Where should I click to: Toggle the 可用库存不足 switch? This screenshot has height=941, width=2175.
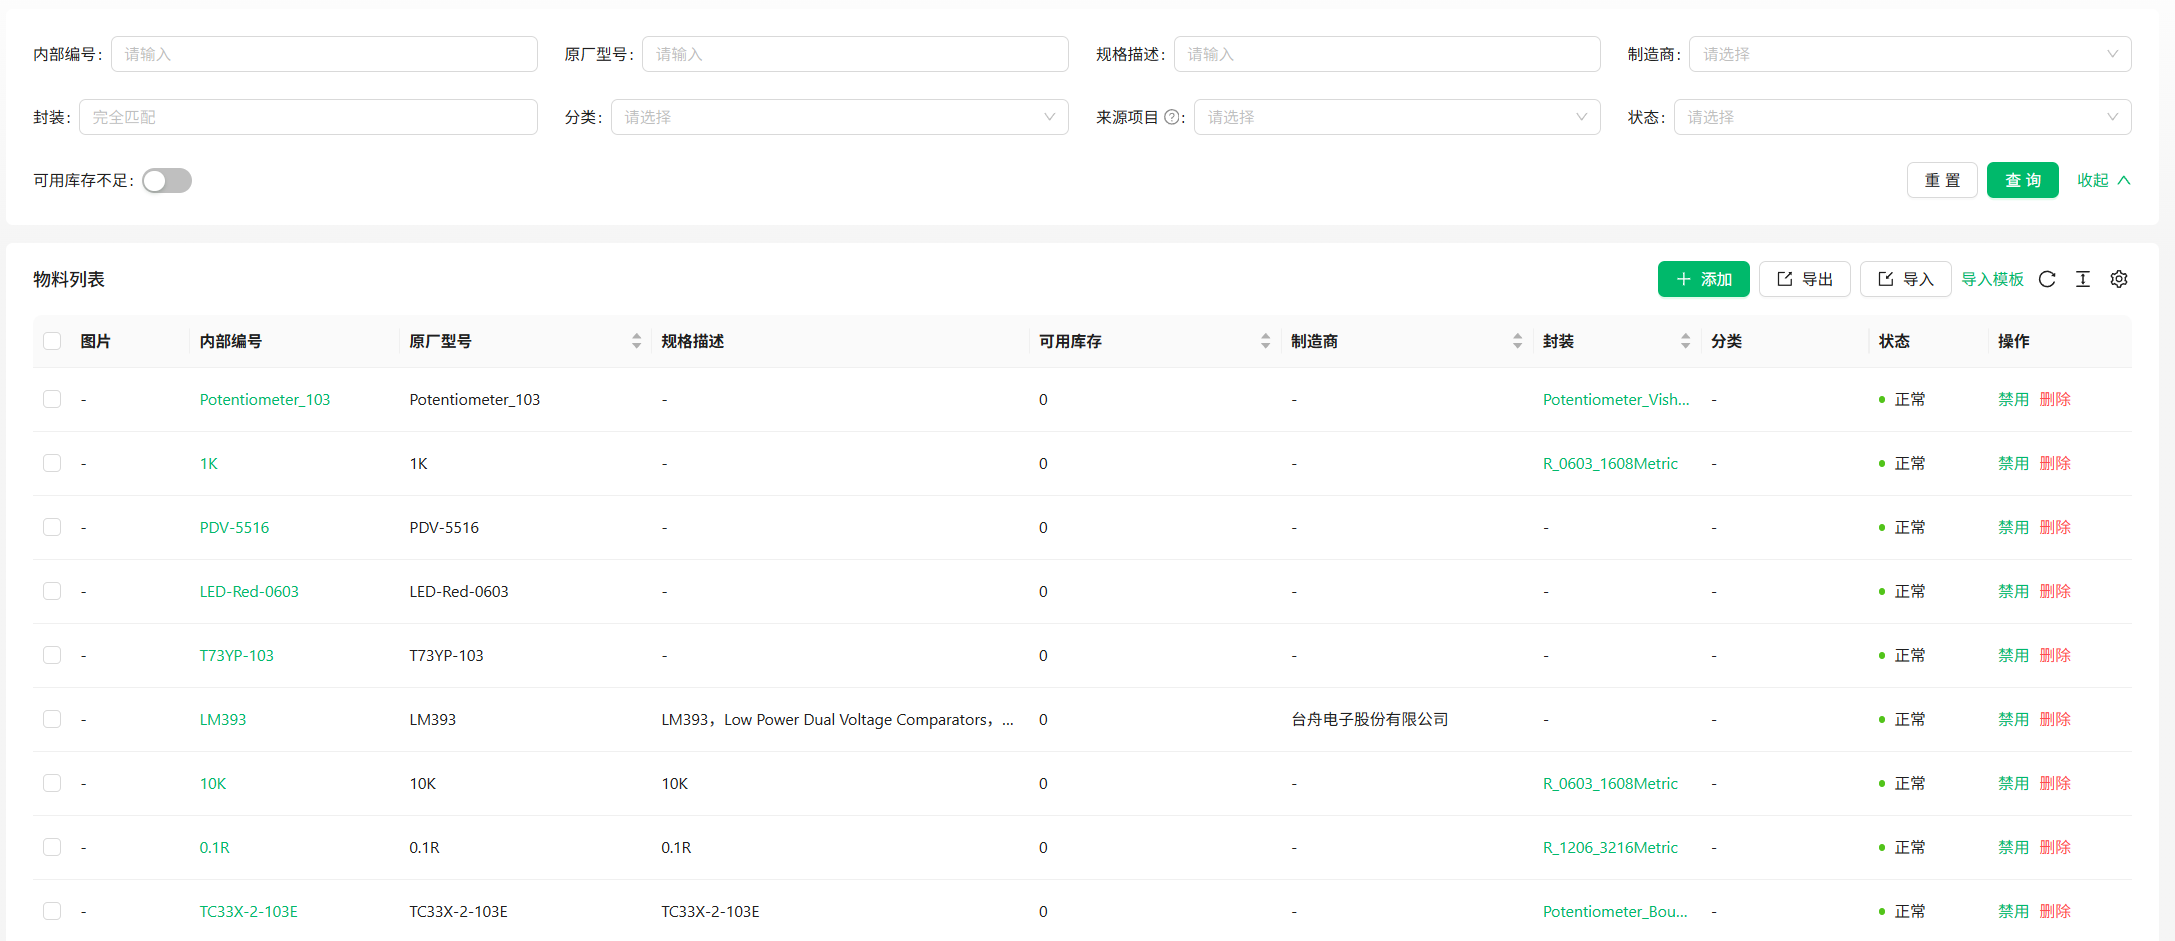click(x=167, y=180)
